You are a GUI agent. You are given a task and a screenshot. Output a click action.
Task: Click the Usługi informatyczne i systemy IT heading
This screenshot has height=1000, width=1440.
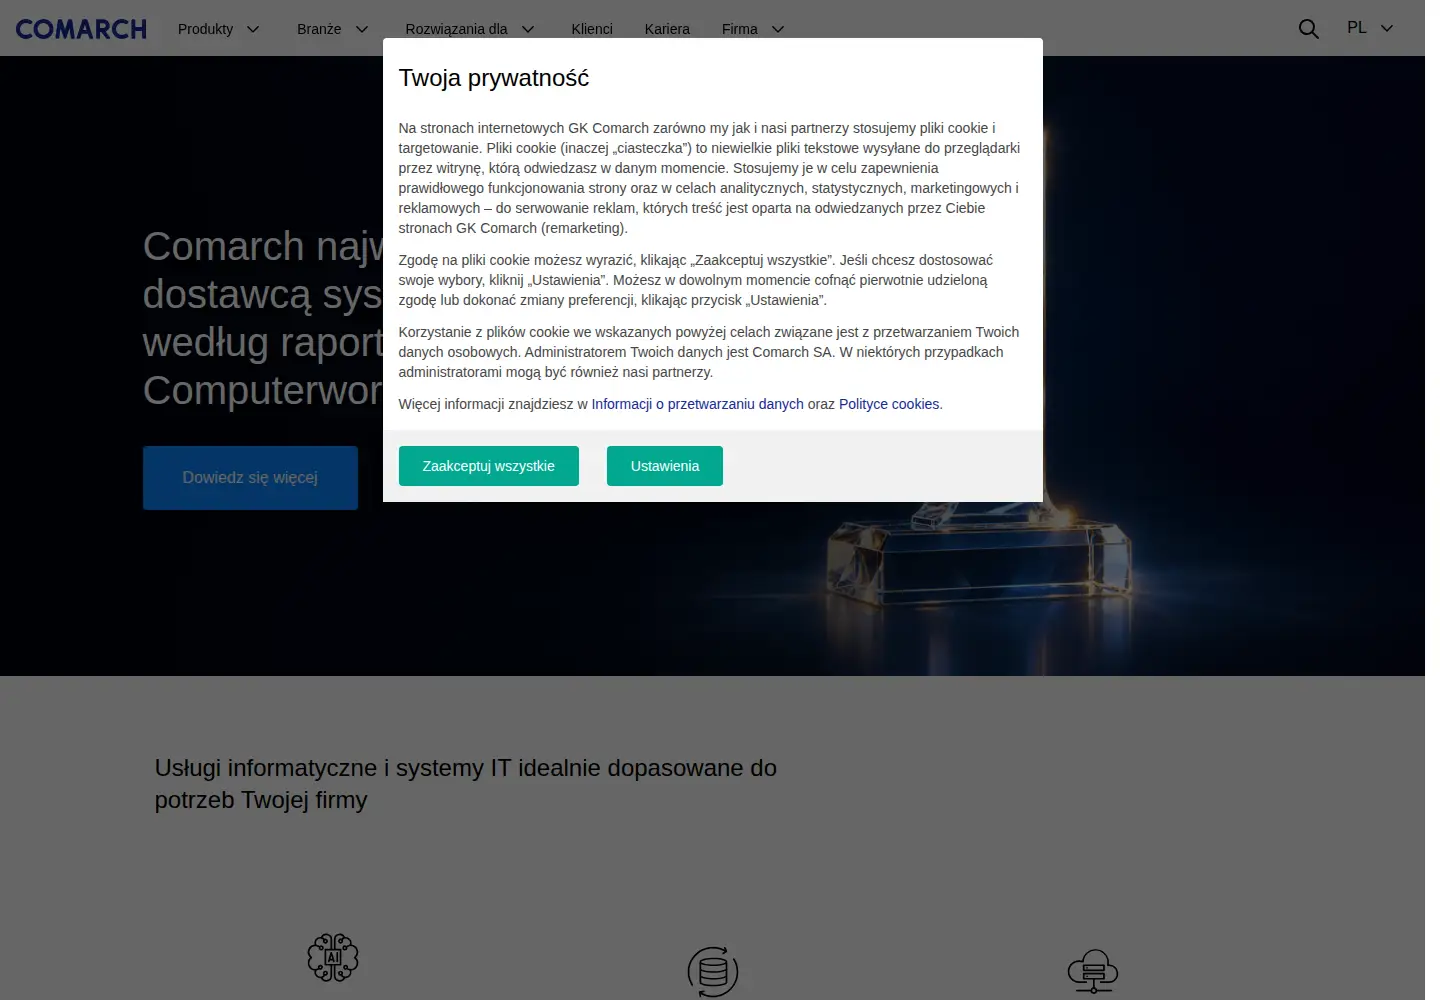coord(466,784)
